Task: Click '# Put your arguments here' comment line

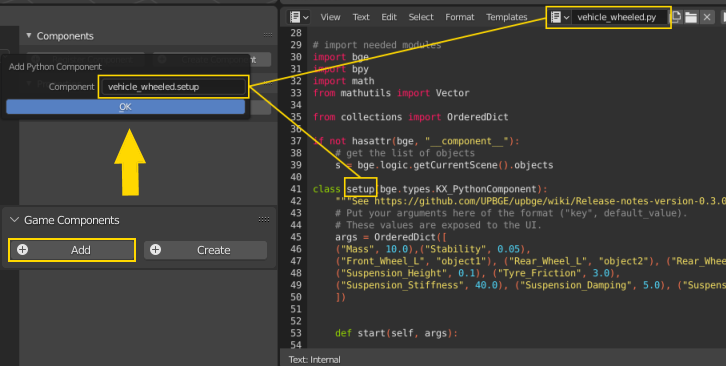Action: click(x=511, y=214)
